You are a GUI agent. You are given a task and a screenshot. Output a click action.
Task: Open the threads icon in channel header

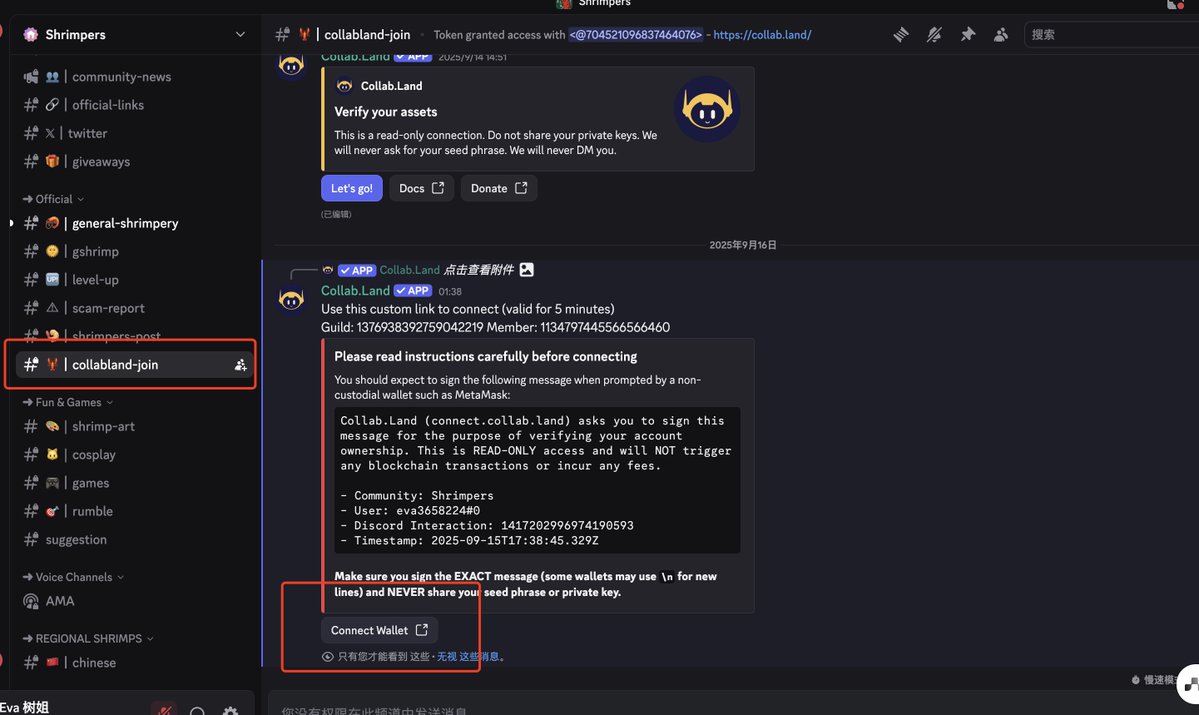(x=901, y=34)
